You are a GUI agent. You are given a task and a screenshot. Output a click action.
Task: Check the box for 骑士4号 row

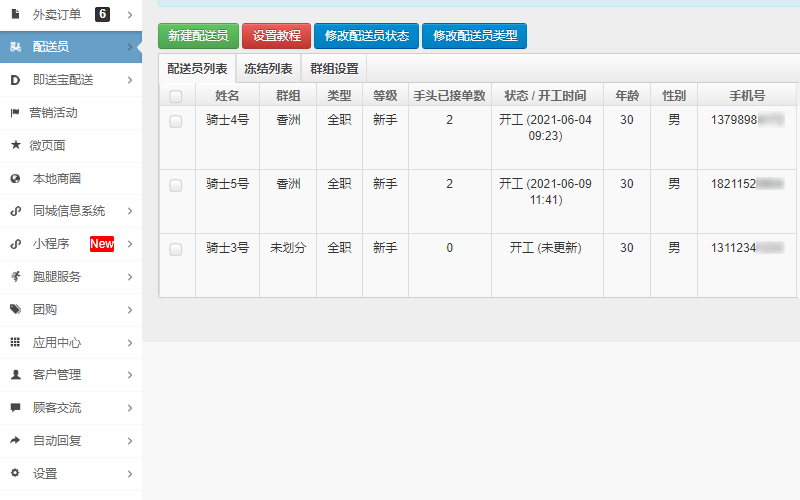coord(176,121)
